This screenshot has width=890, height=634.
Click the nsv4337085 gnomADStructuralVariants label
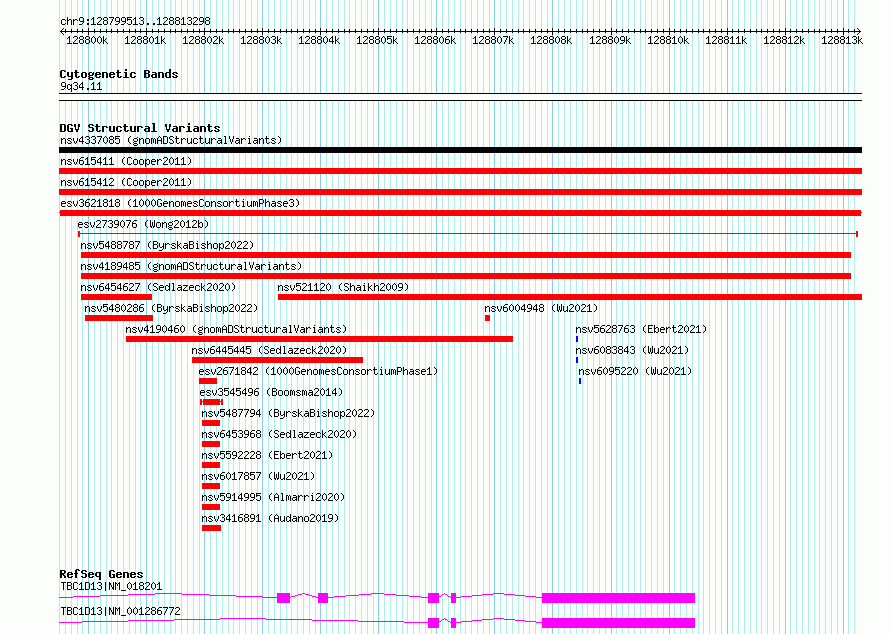point(171,140)
